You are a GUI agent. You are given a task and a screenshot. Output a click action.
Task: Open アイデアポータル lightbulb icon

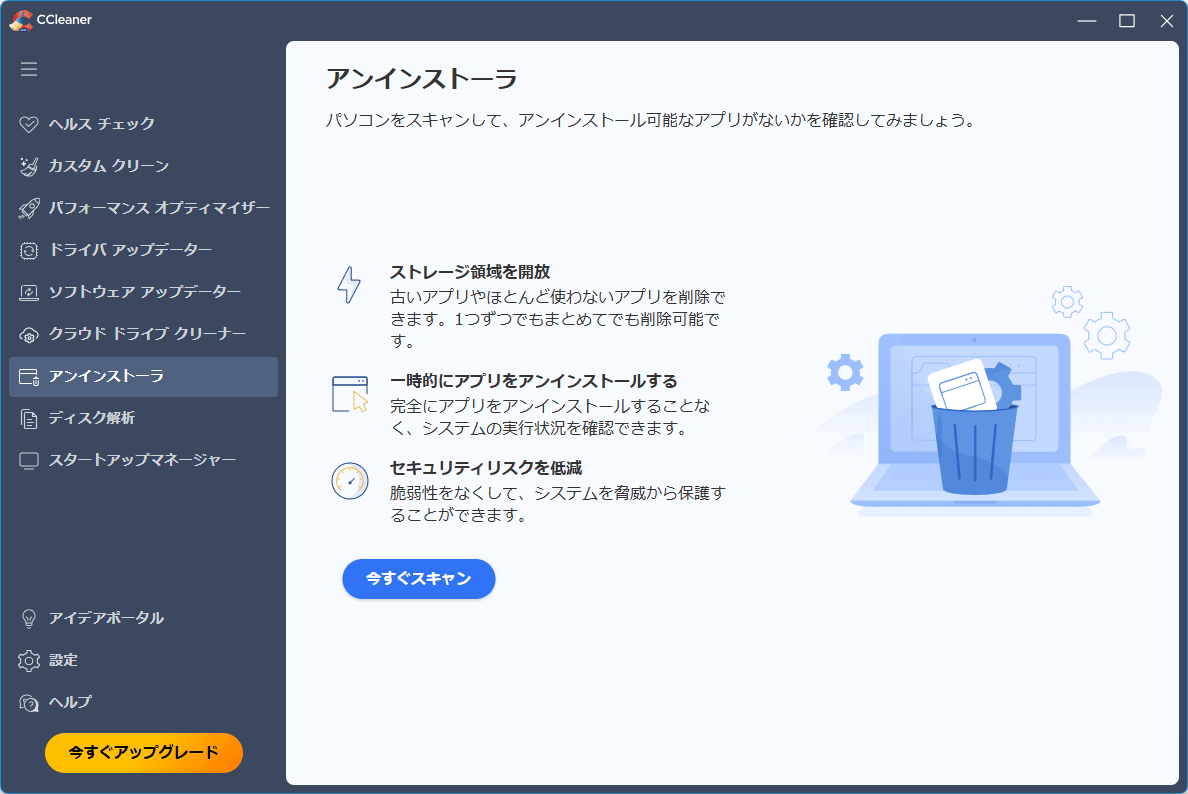tap(29, 619)
